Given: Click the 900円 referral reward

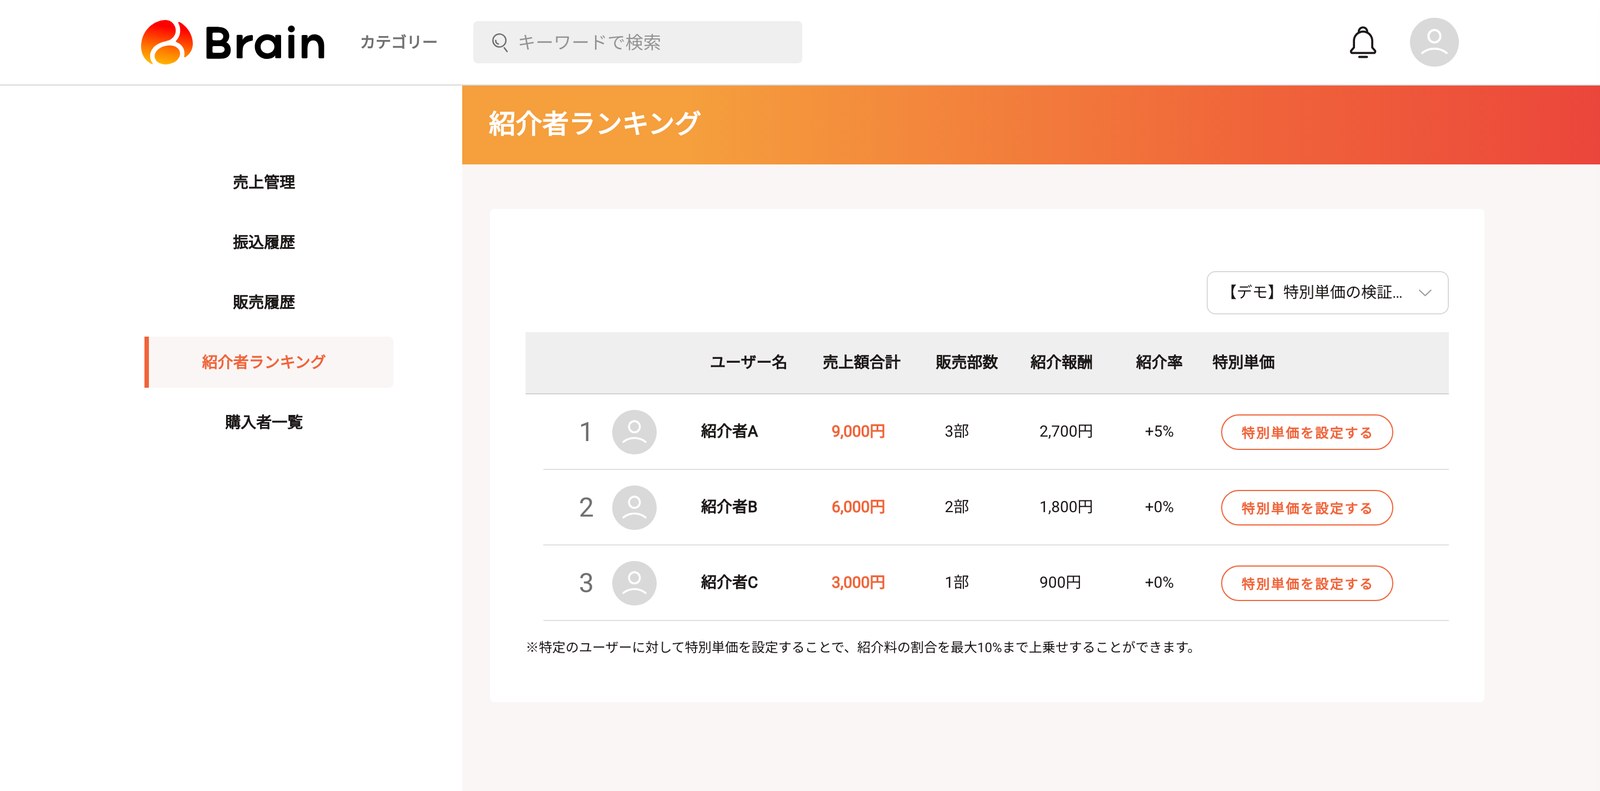Looking at the screenshot, I should click(x=1060, y=582).
